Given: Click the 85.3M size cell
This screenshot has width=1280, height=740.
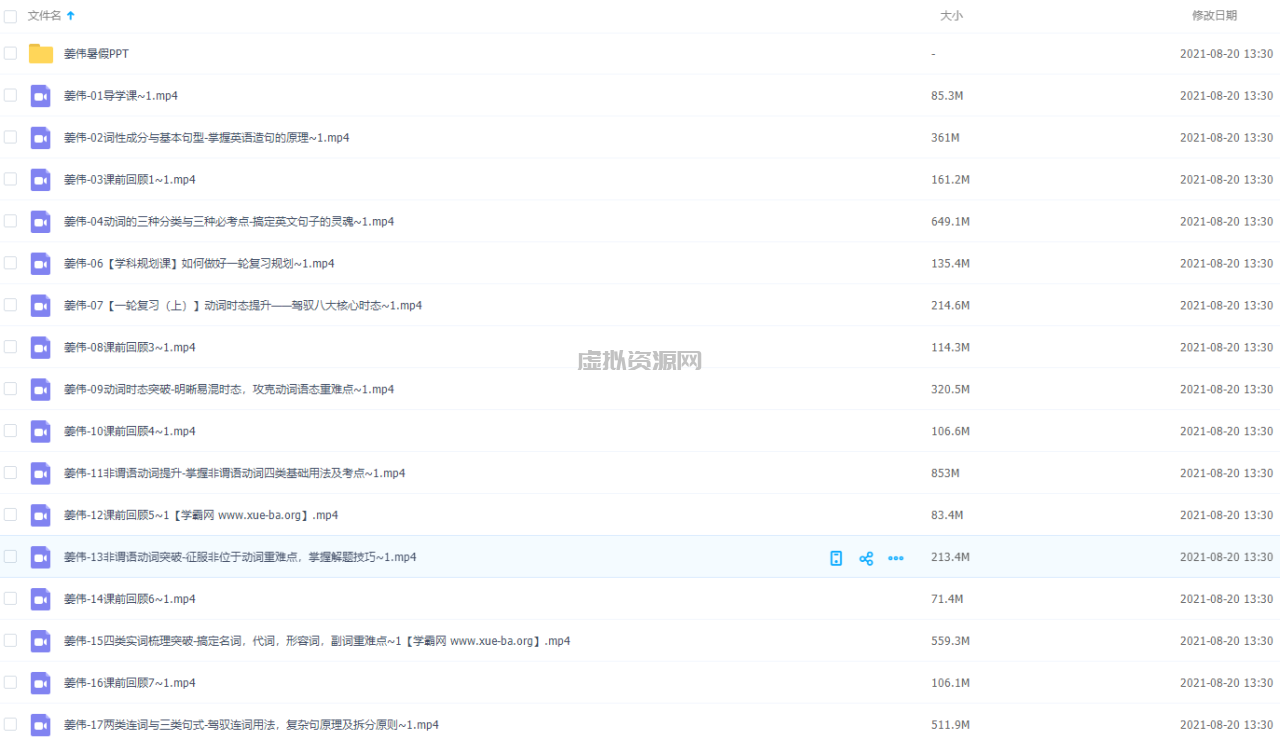Looking at the screenshot, I should [x=947, y=96].
